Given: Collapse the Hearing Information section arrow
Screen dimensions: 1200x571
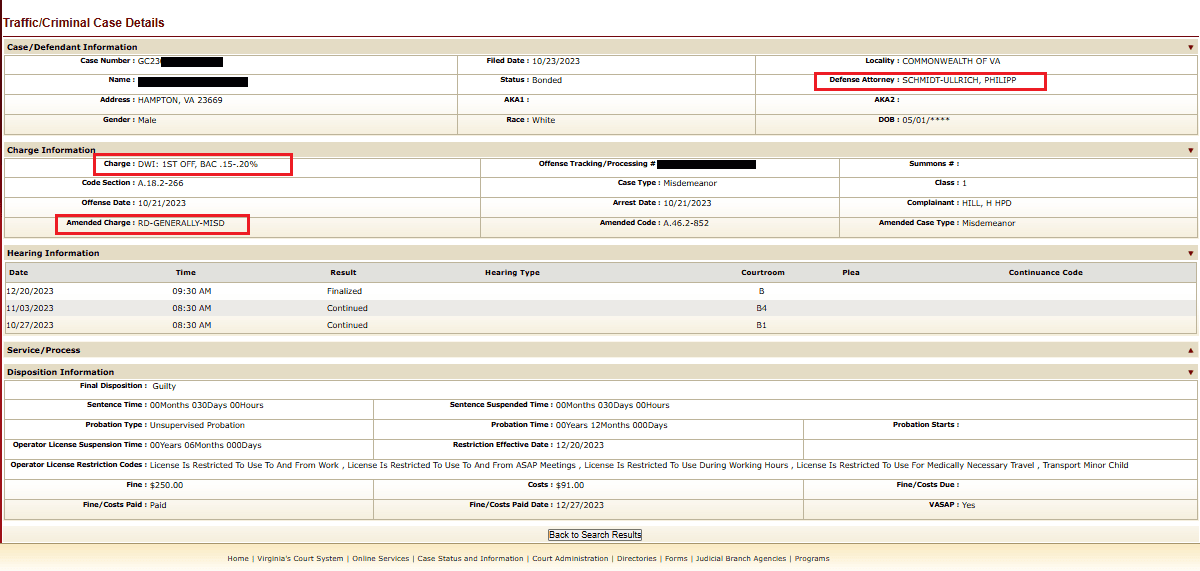Looking at the screenshot, I should point(1190,253).
